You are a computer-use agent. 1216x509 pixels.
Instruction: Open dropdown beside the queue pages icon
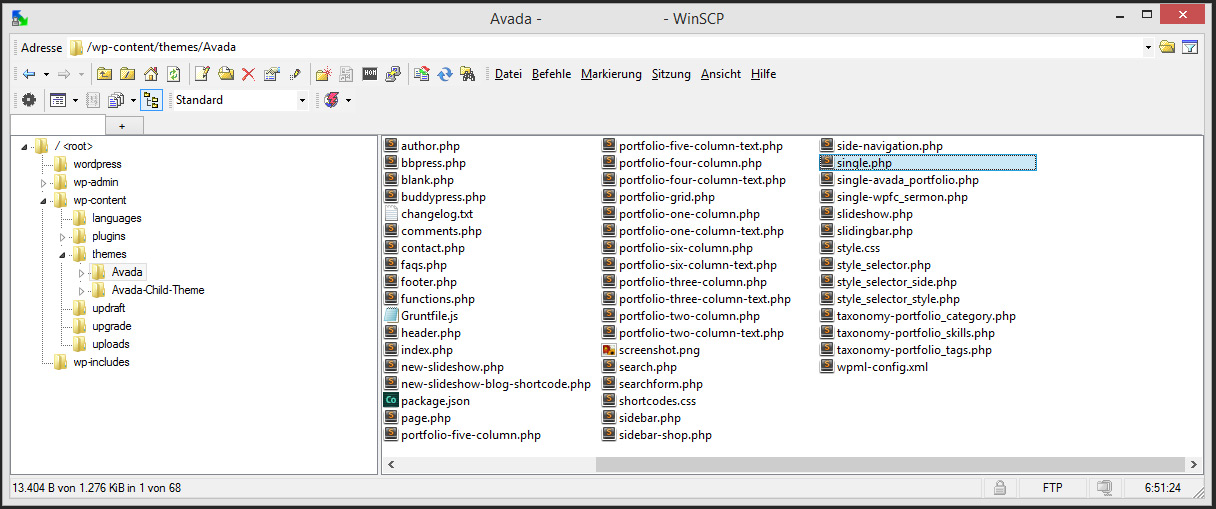point(133,100)
